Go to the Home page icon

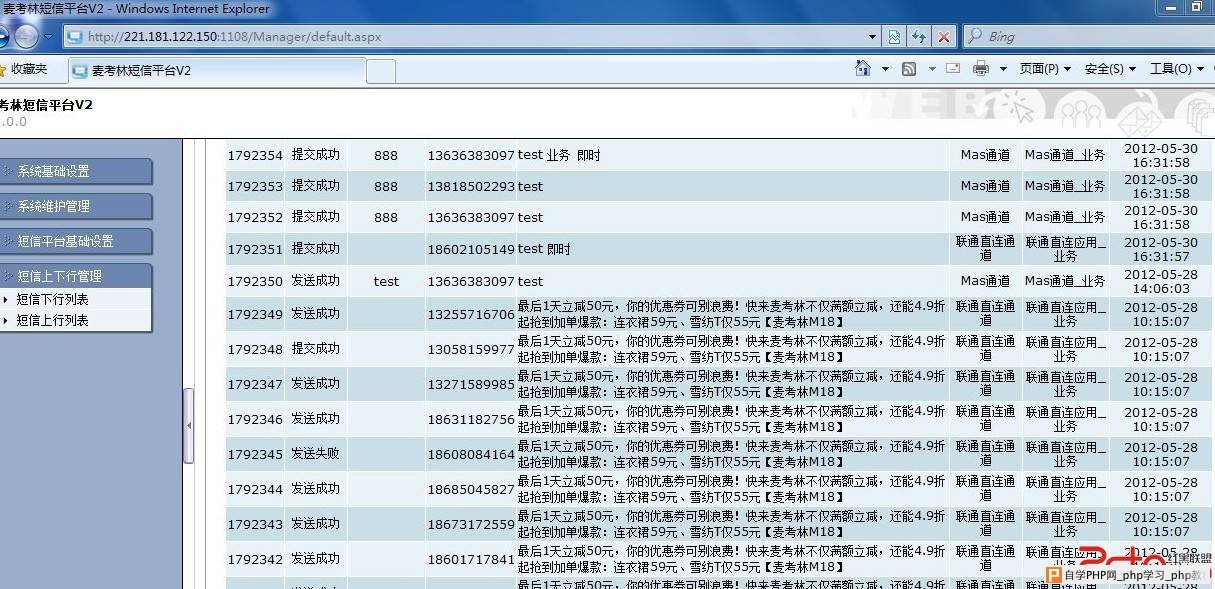point(863,69)
